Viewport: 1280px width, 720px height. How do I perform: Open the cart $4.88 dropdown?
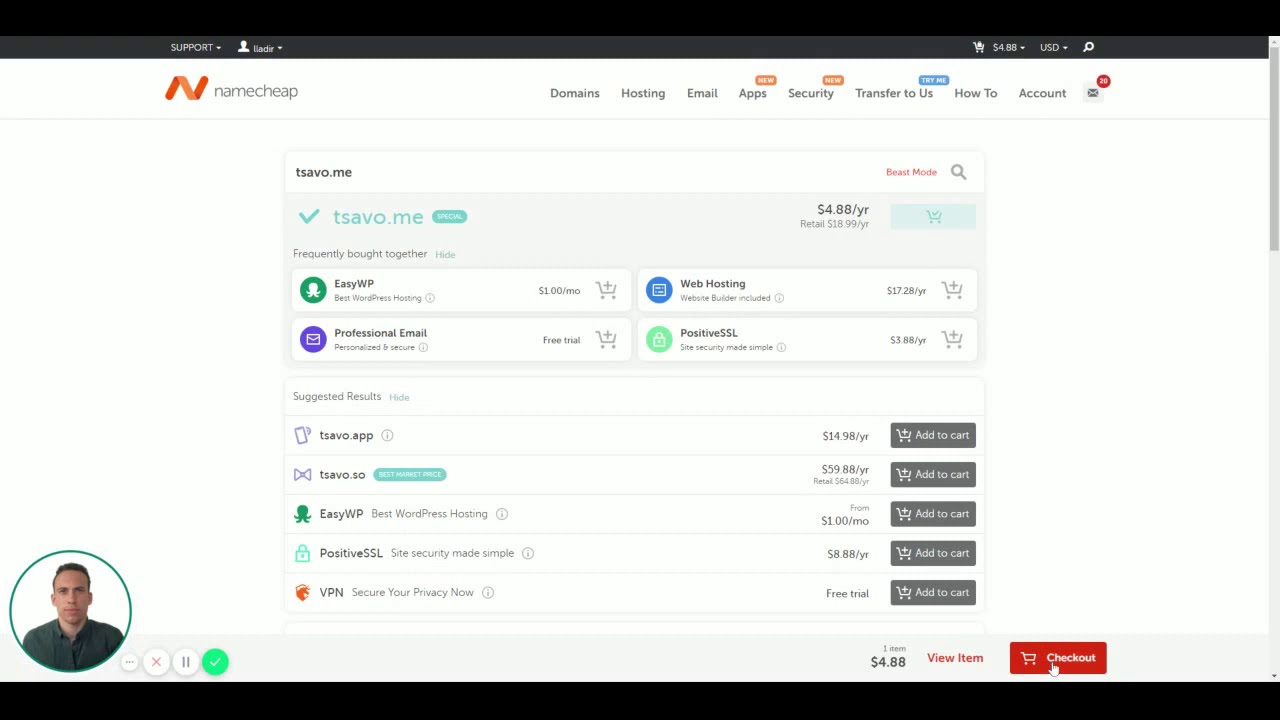click(998, 47)
